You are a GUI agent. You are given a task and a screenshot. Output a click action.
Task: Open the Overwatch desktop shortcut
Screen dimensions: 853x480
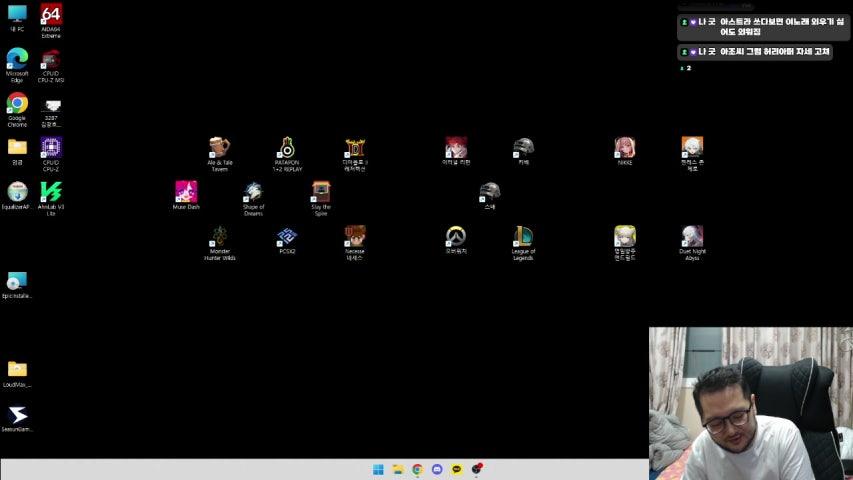pyautogui.click(x=456, y=236)
